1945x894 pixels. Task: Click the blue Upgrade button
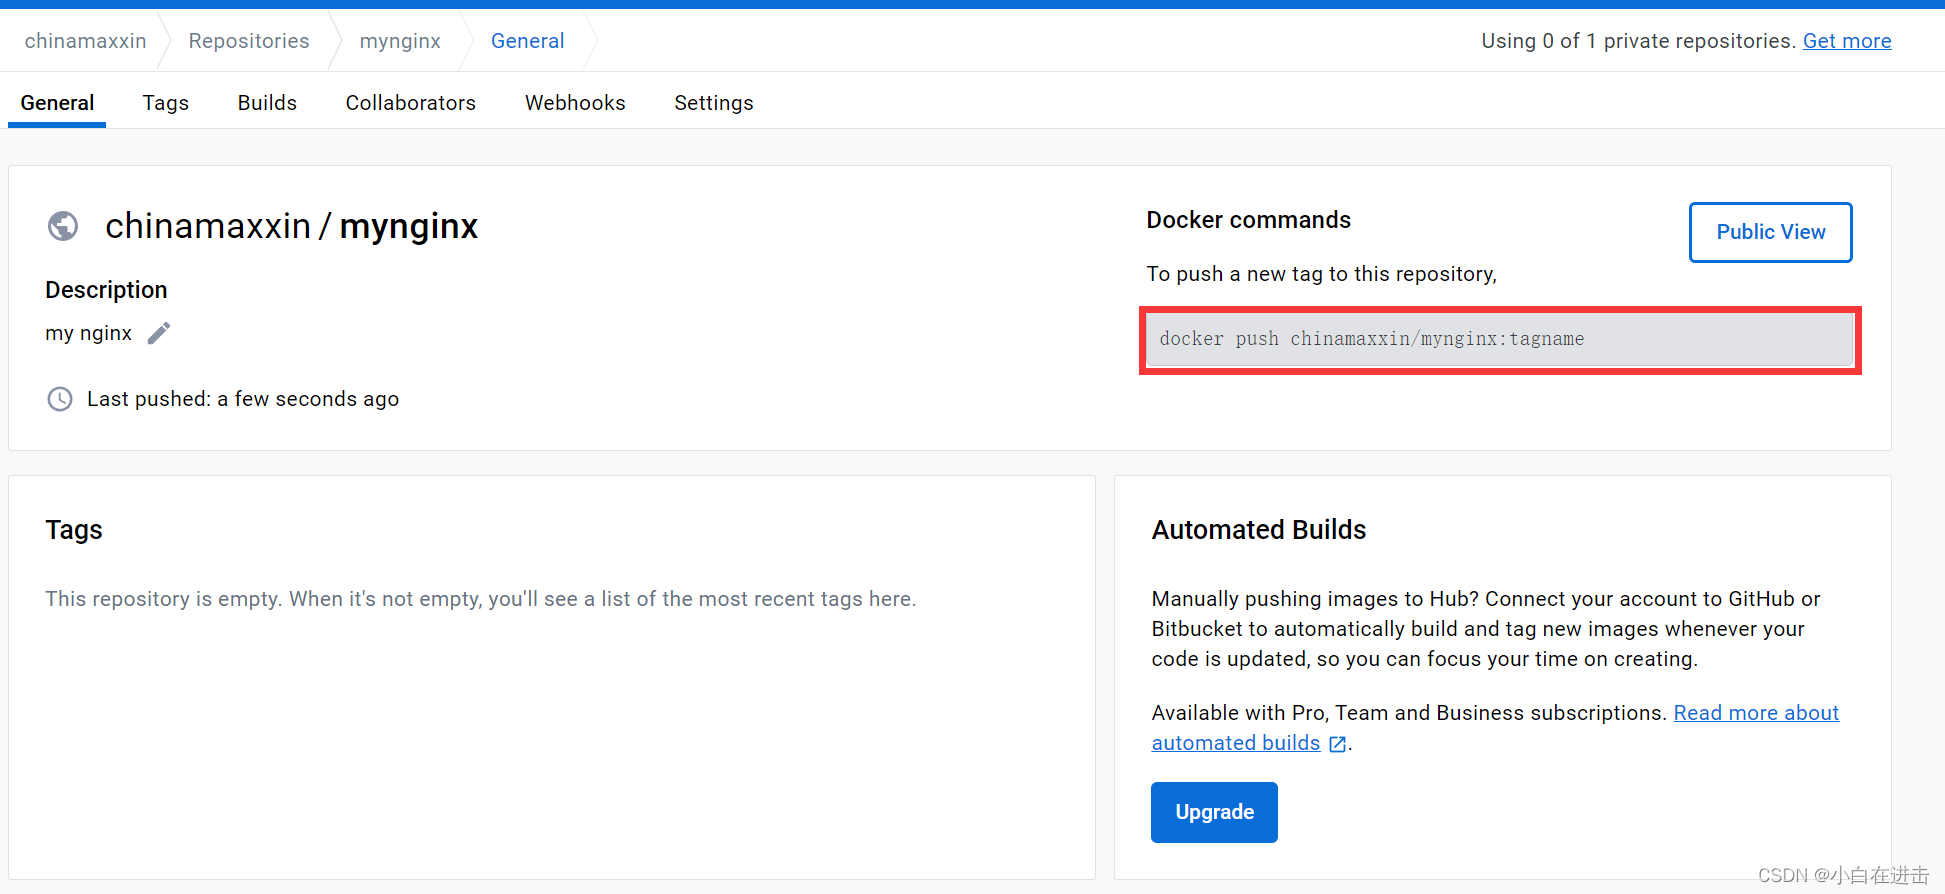1214,812
